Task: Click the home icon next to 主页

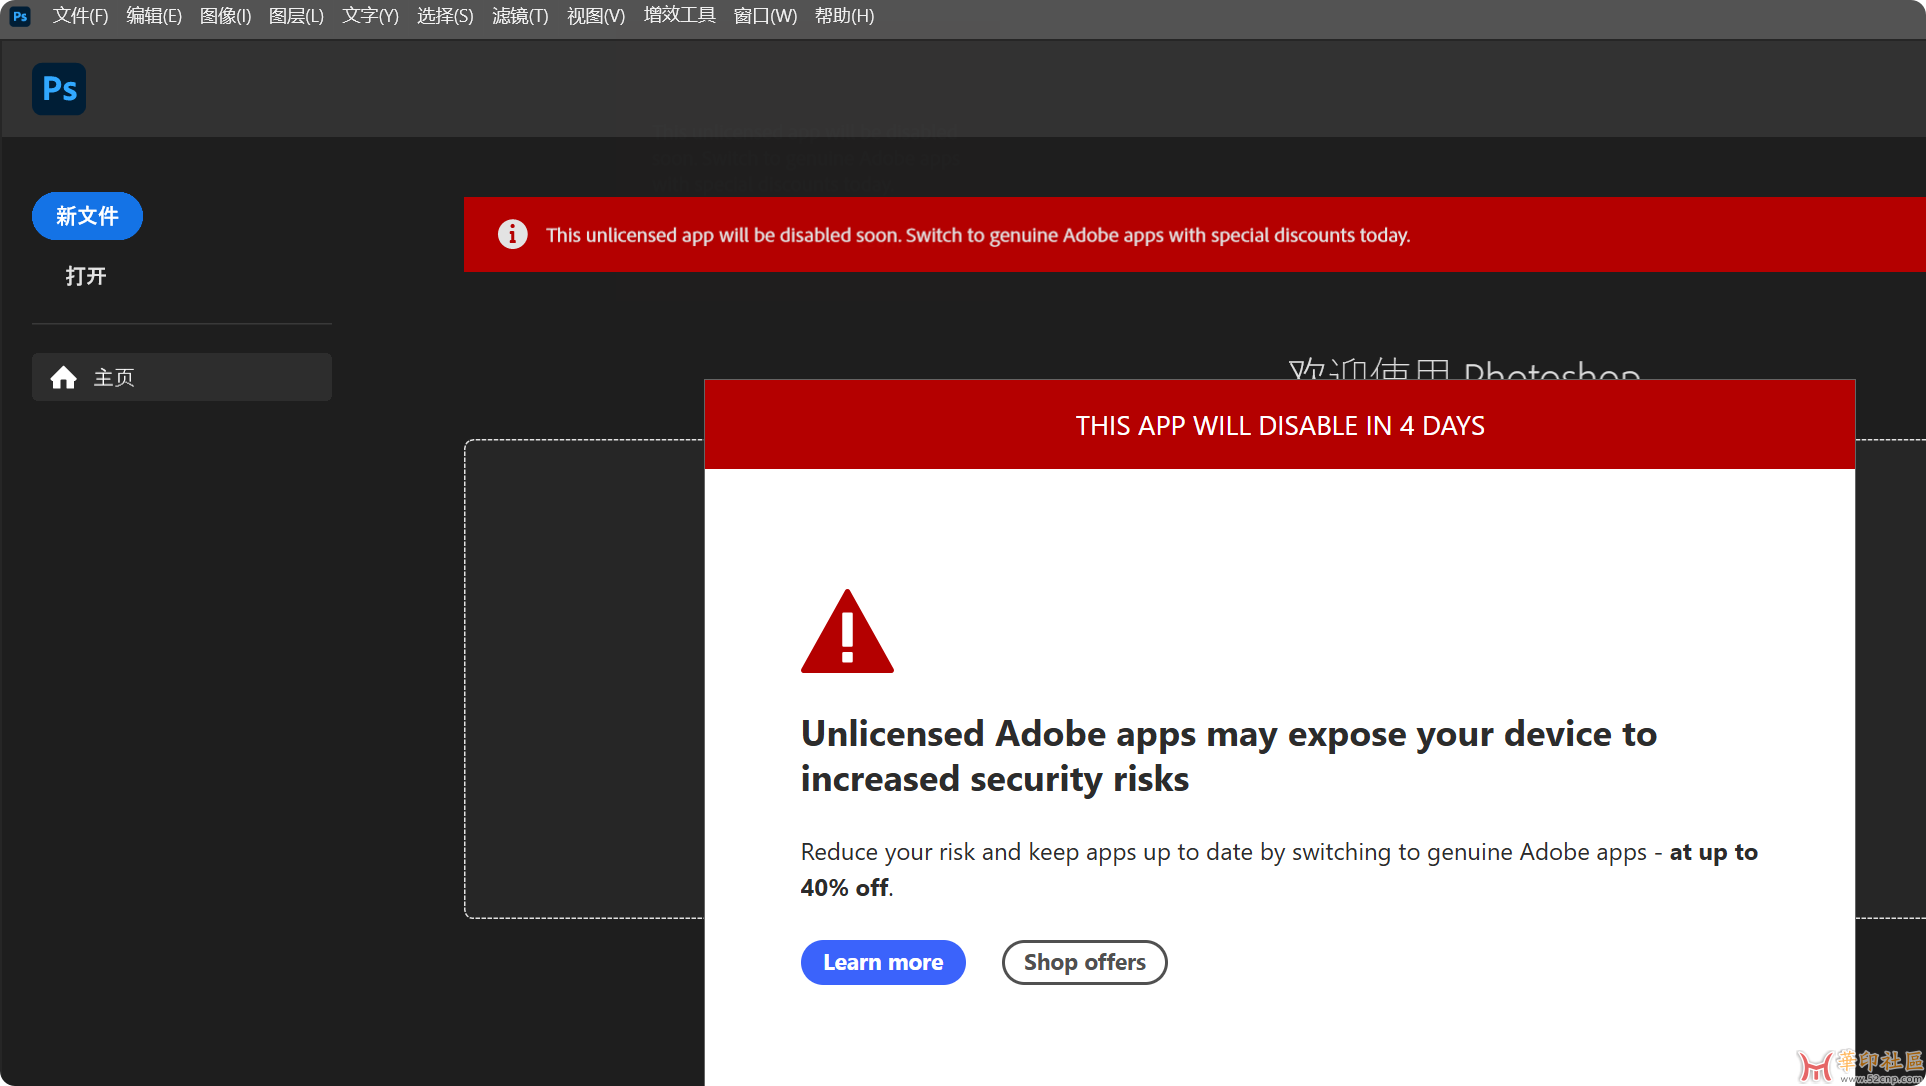Action: pos(64,377)
